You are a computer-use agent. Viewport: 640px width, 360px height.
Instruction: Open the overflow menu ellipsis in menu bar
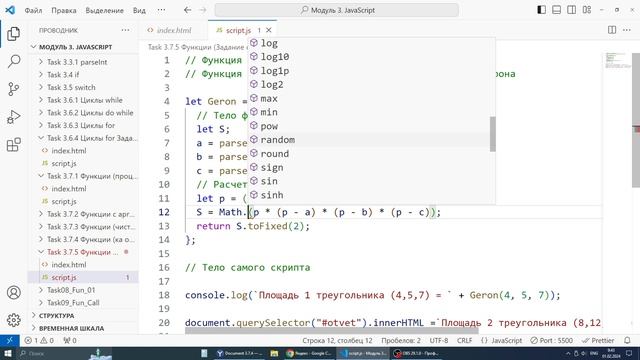[162, 10]
